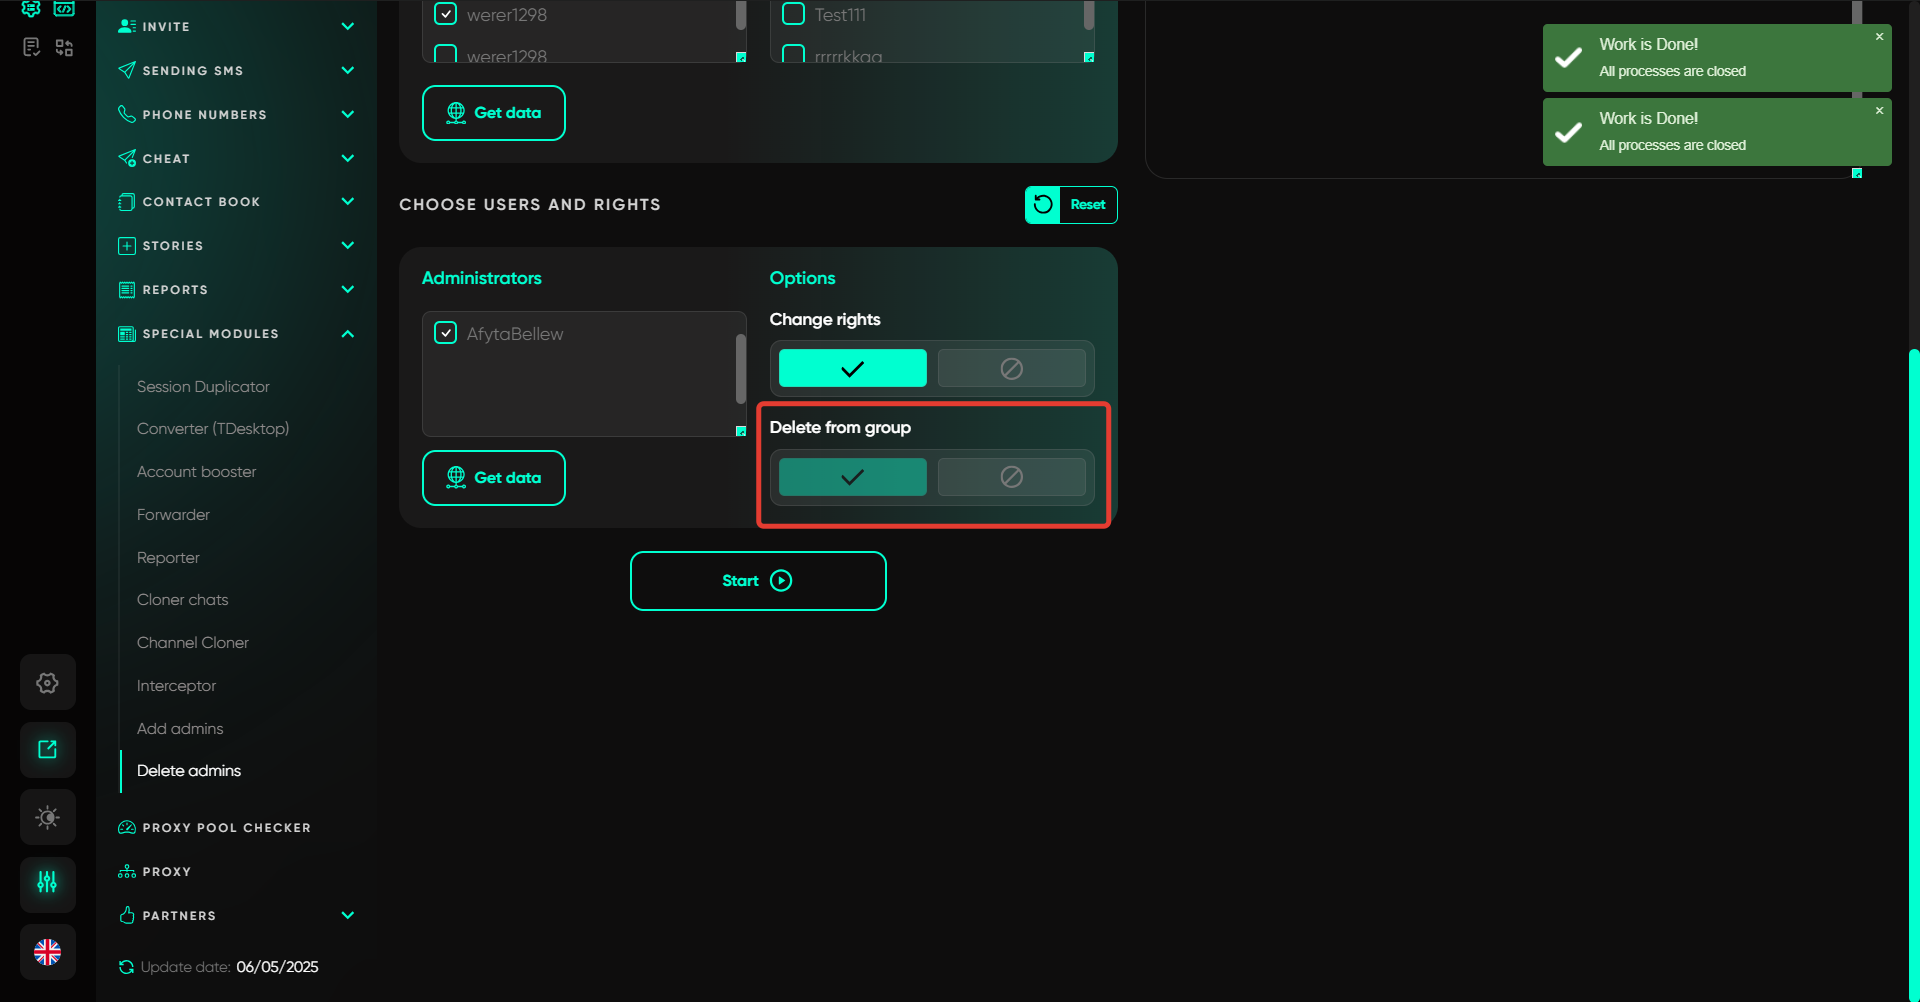Expand the Contact Book menu chevron
The image size is (1920, 1002).
point(347,202)
